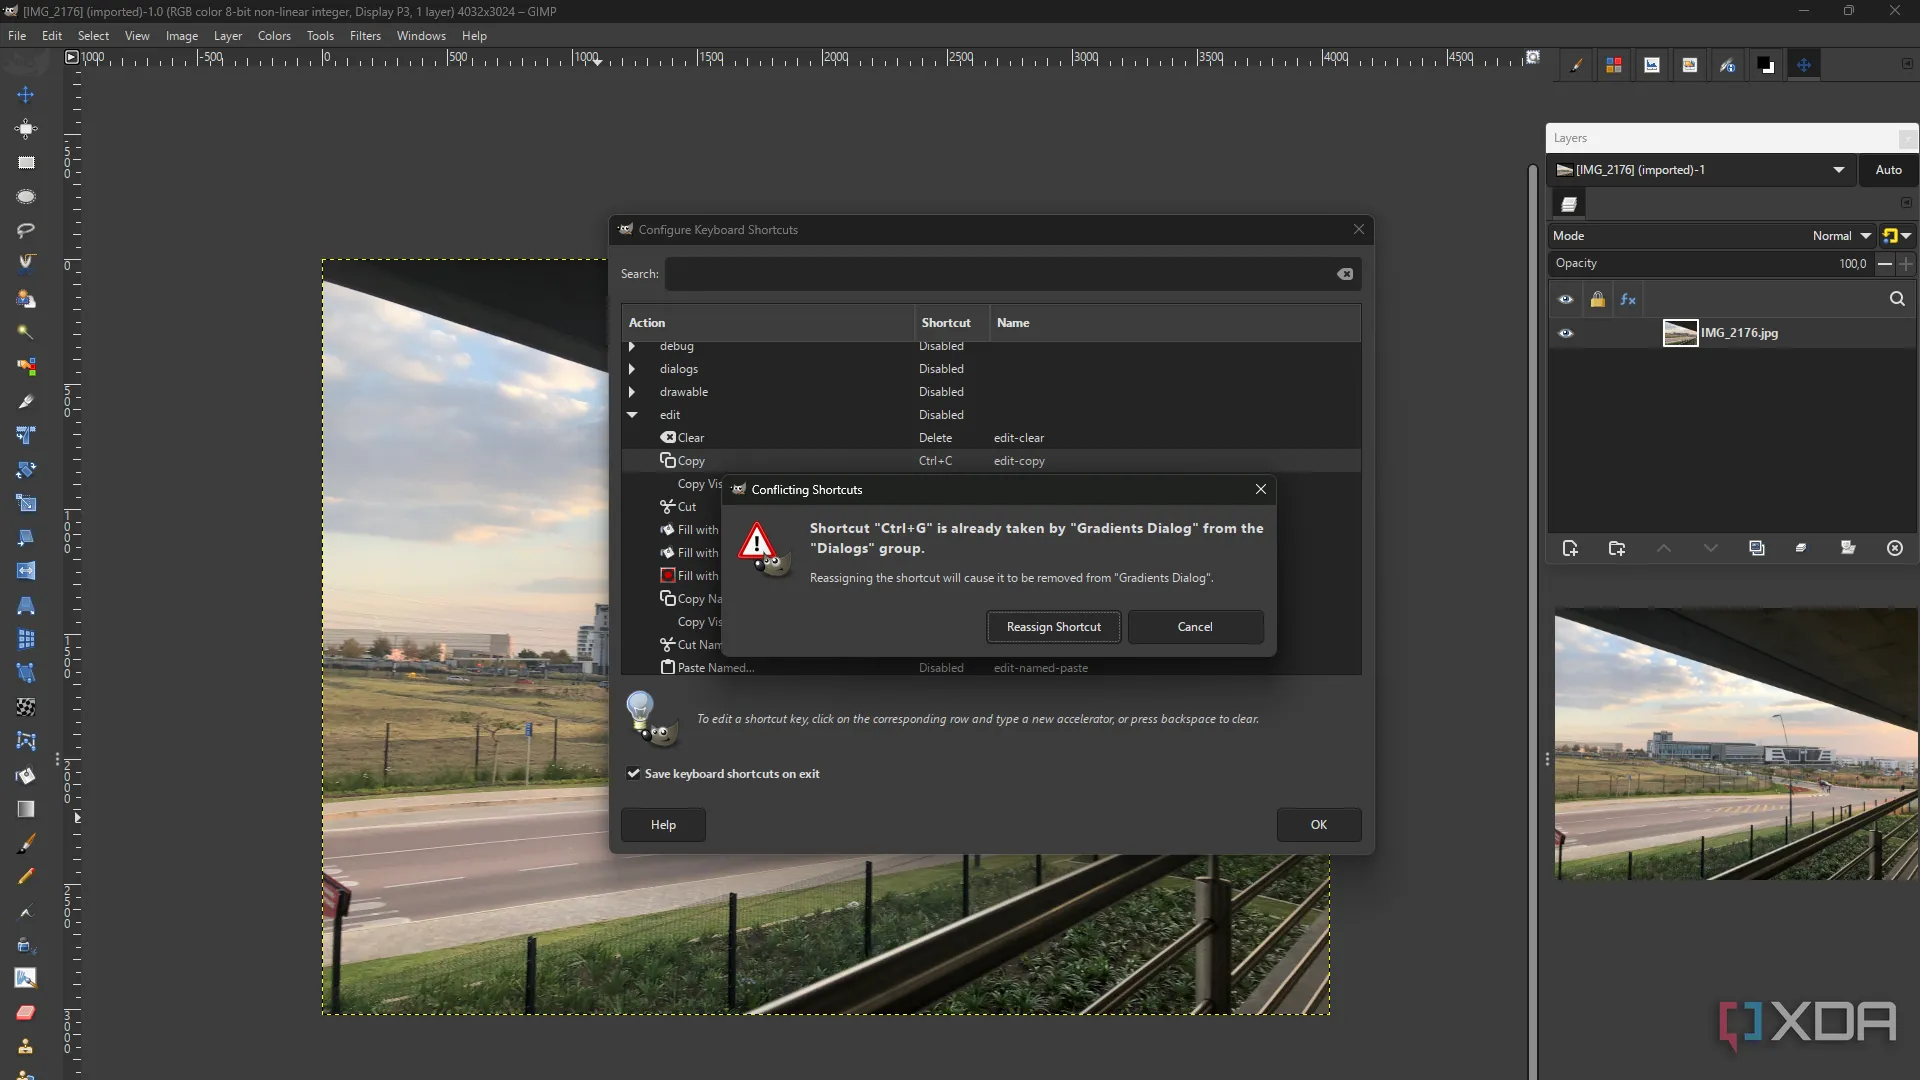Viewport: 1920px width, 1080px height.
Task: Collapse the edit action group
Action: pos(632,415)
